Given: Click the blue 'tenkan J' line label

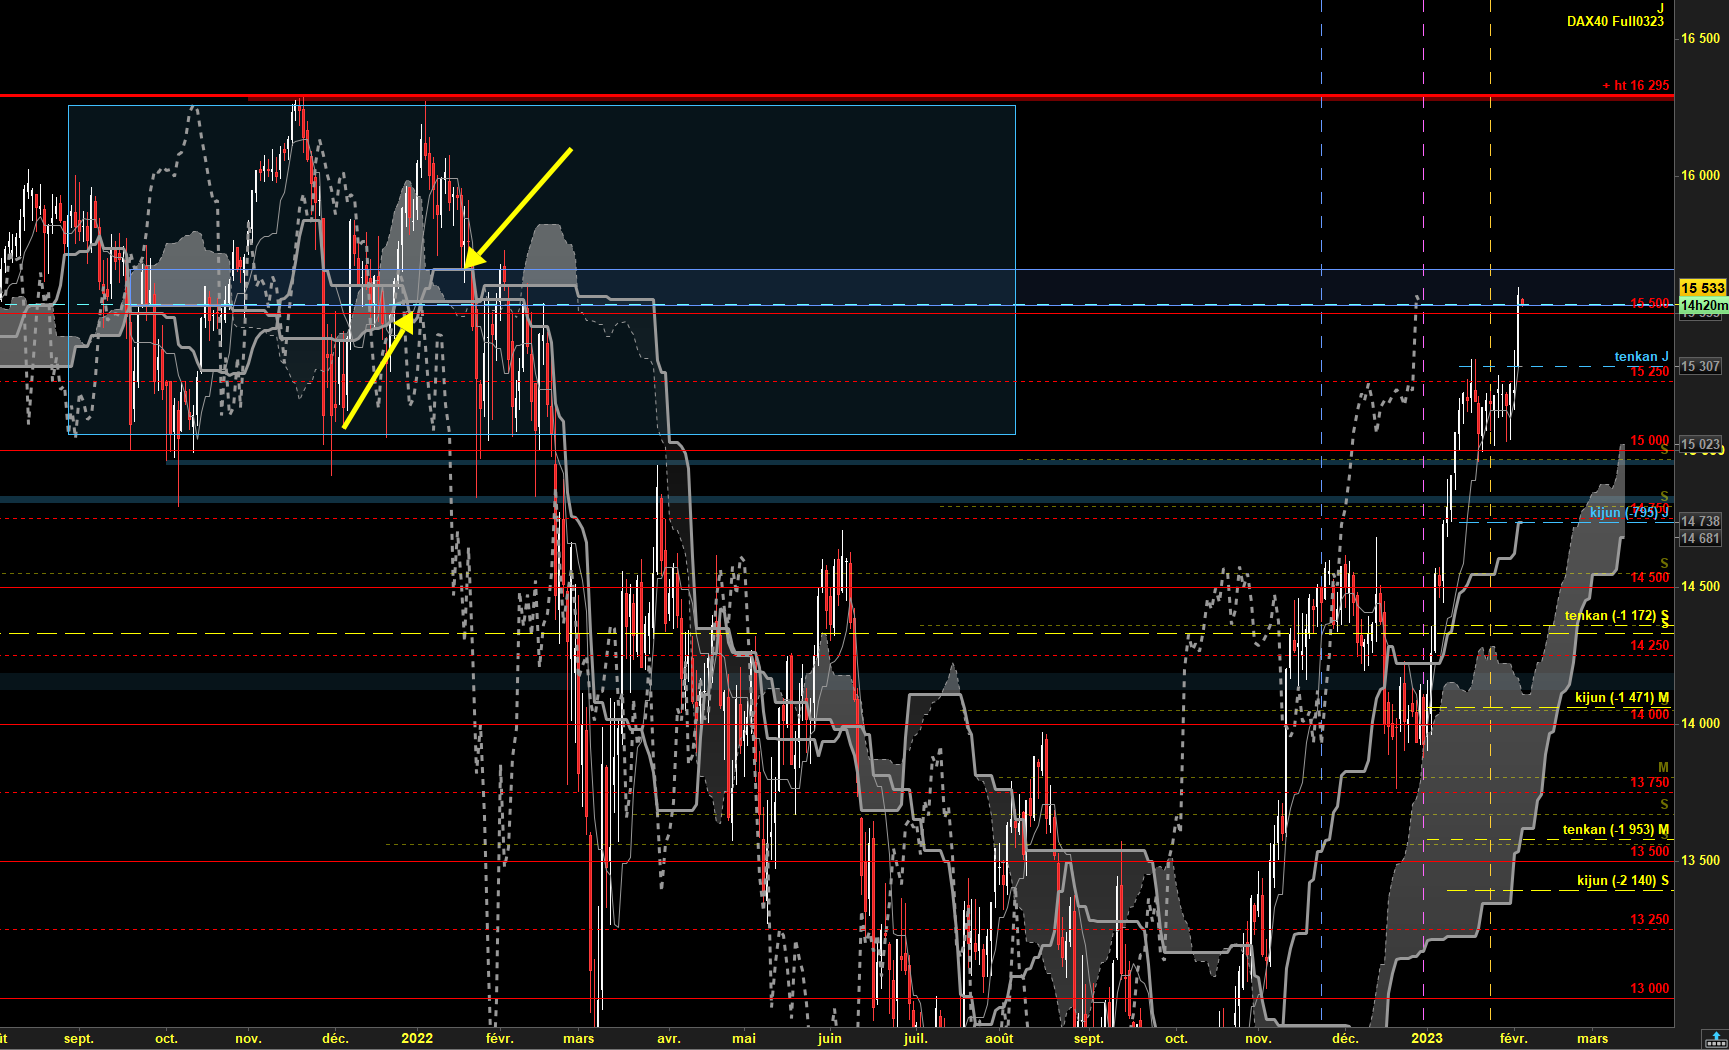Looking at the screenshot, I should 1641,356.
